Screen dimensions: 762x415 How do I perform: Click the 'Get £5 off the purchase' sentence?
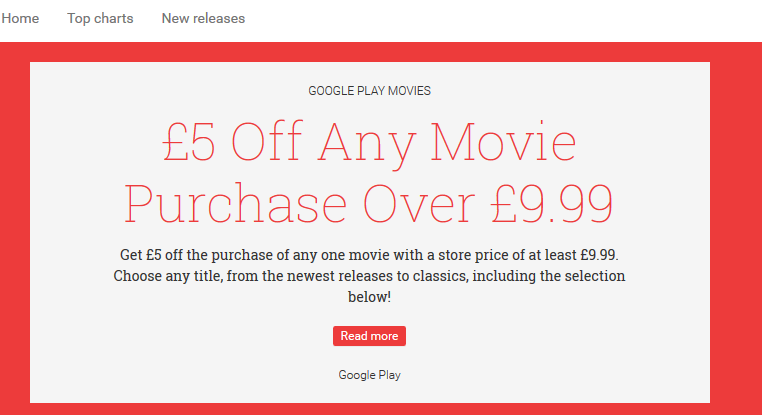(x=369, y=255)
